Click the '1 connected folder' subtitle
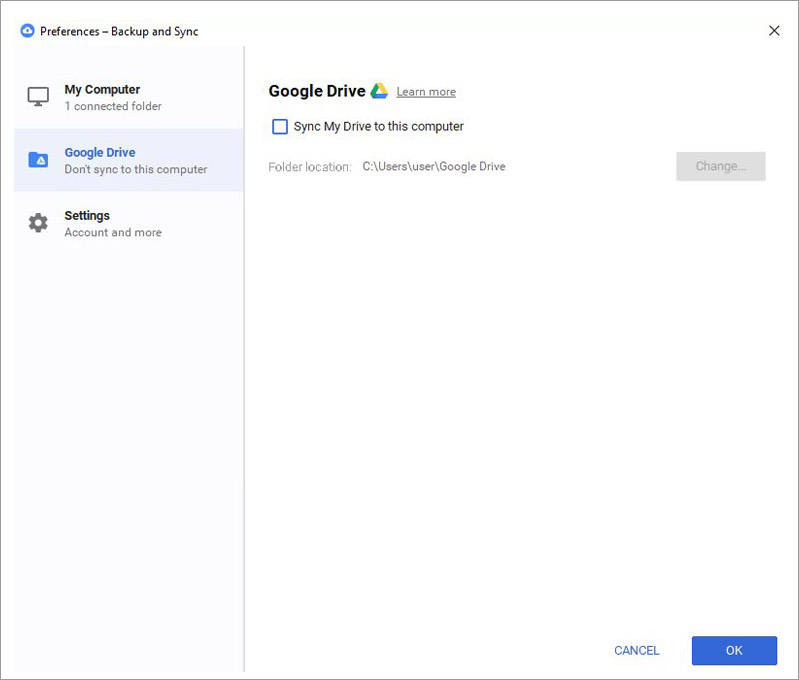 [113, 106]
